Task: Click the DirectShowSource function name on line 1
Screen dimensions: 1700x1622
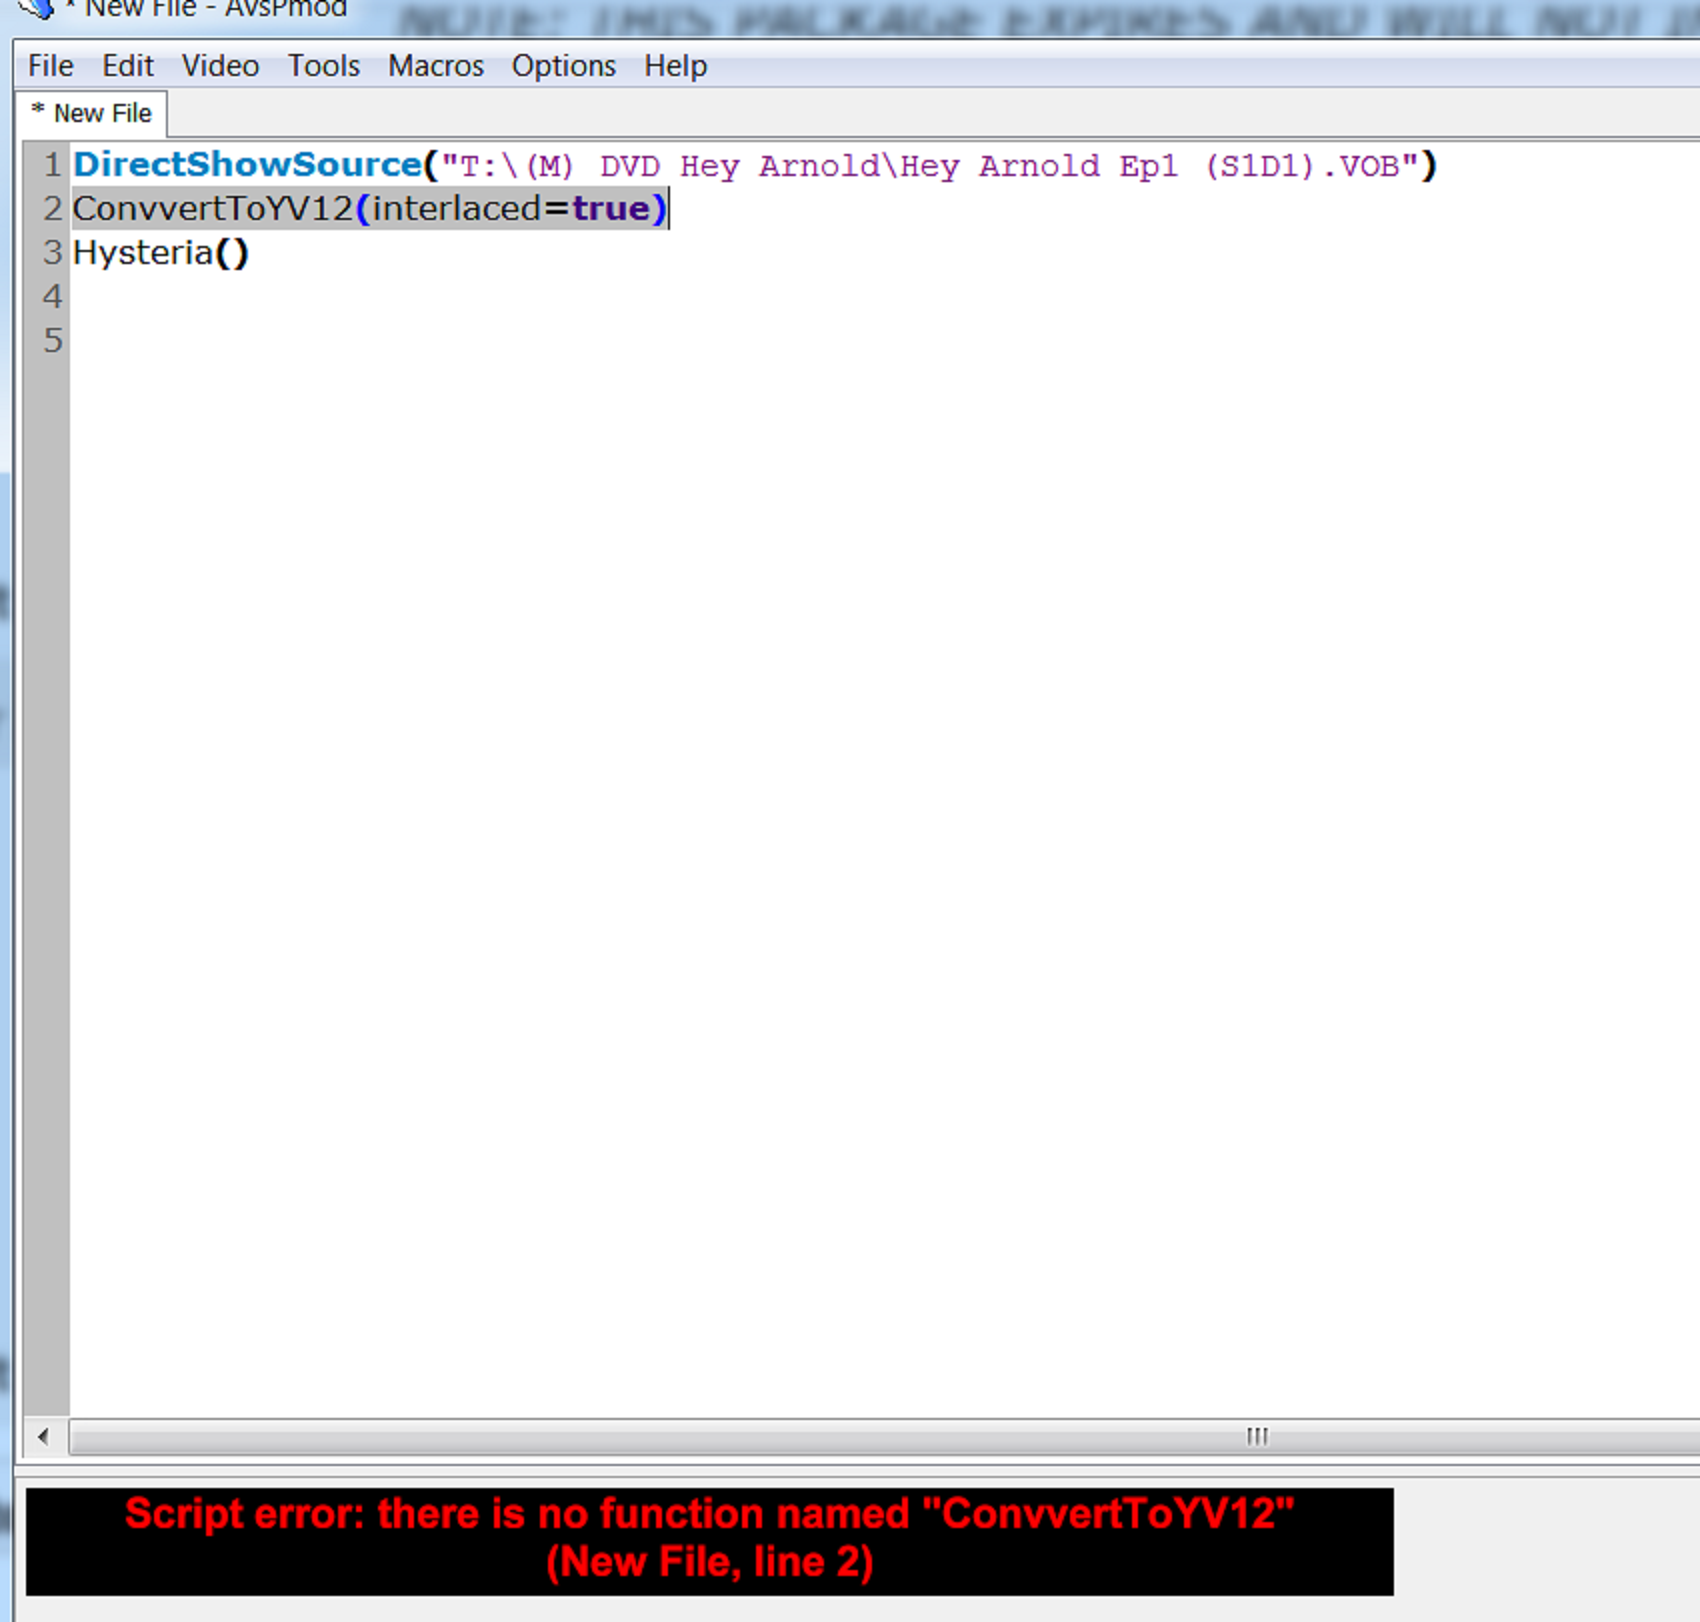Action: pyautogui.click(x=247, y=164)
